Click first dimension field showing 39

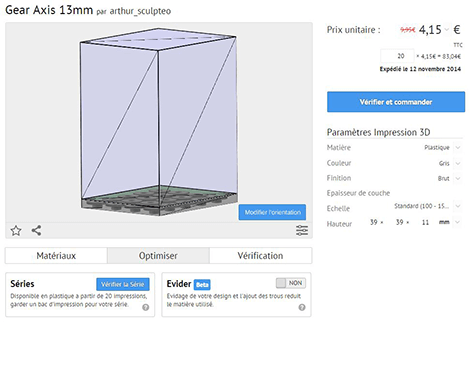pos(374,222)
